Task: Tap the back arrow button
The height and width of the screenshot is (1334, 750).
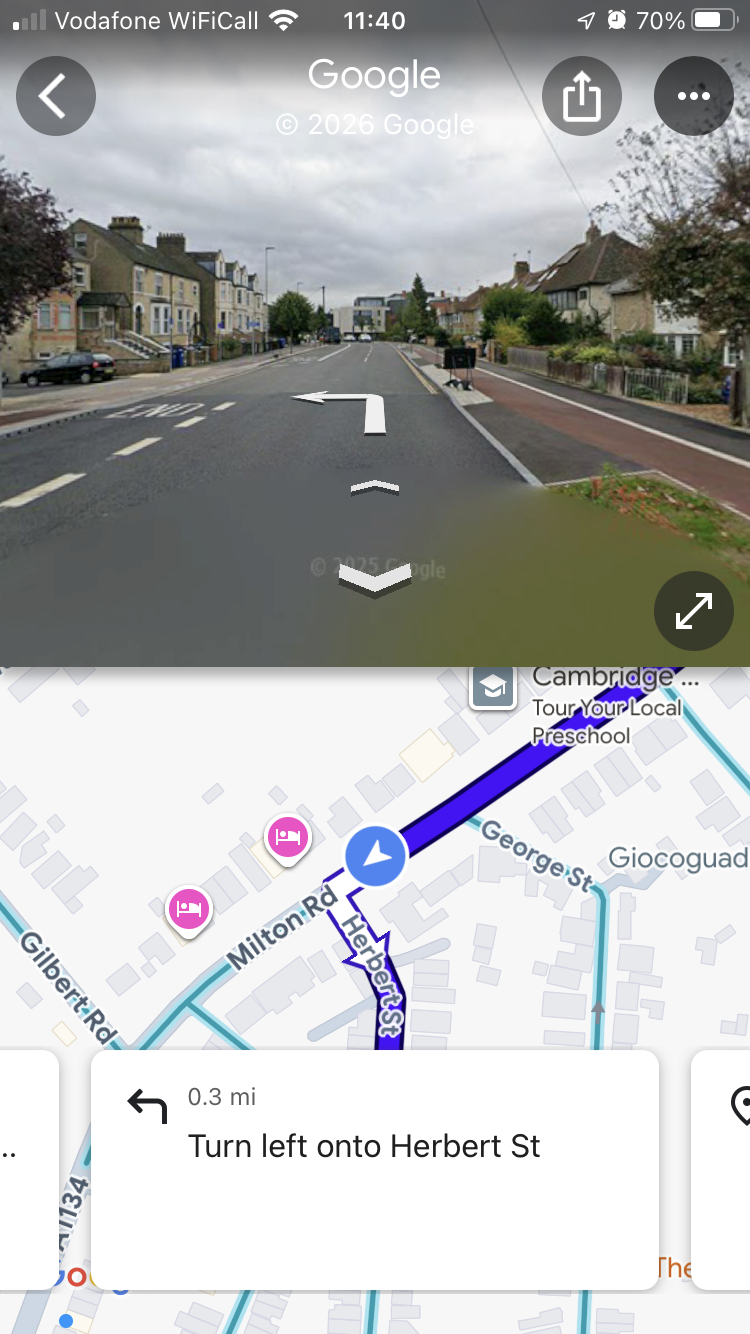Action: [x=56, y=96]
